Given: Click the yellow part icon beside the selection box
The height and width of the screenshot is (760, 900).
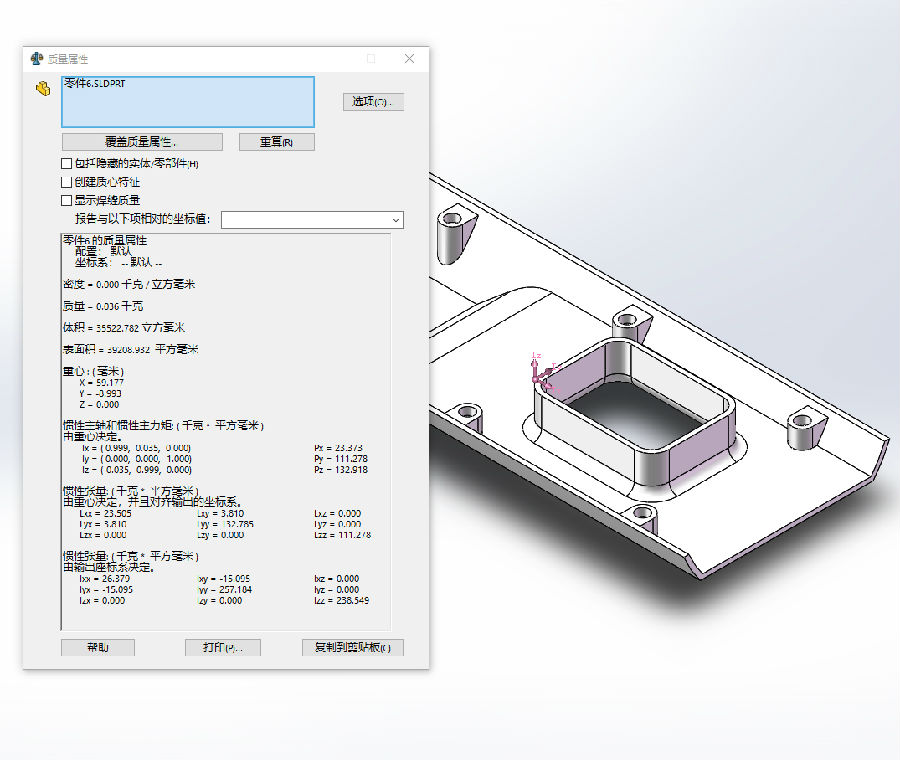Looking at the screenshot, I should point(43,89).
